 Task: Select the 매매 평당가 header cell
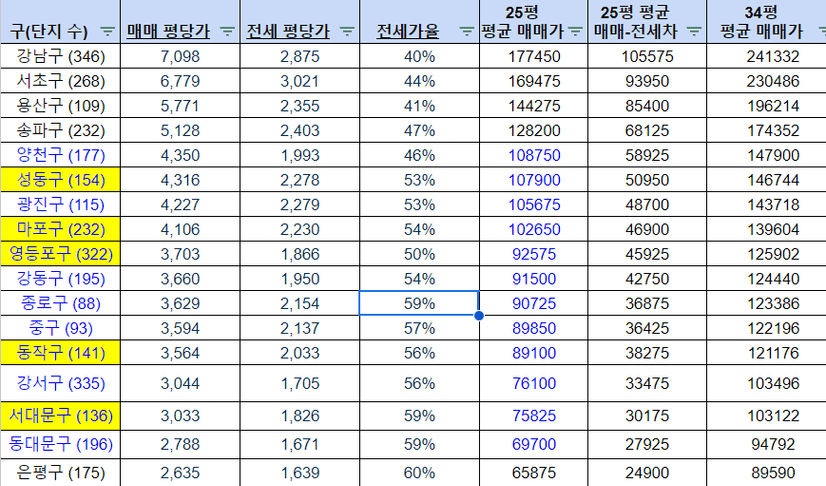coord(180,22)
